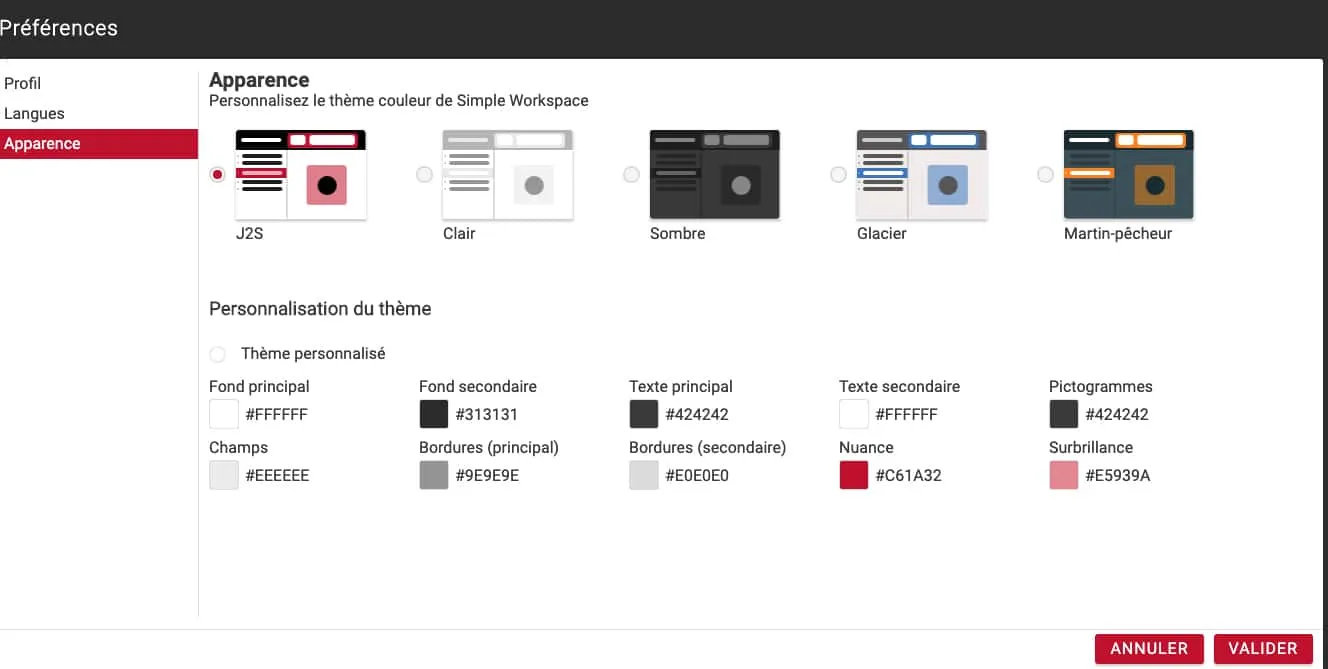Open the Profil preferences section

click(x=23, y=84)
